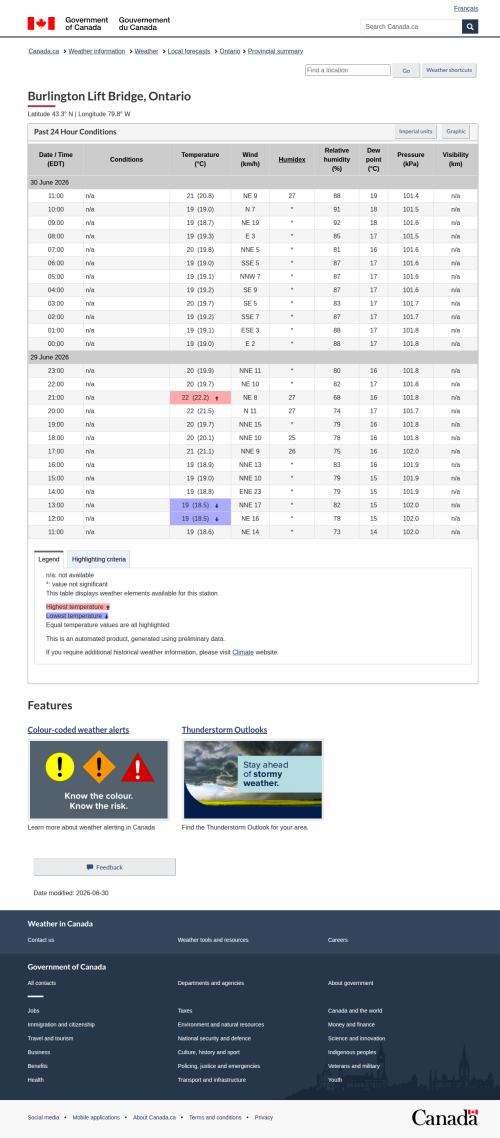Screen dimensions: 500x1138
Task: Open Policing, justice and emergencies link
Action: click(218, 1066)
